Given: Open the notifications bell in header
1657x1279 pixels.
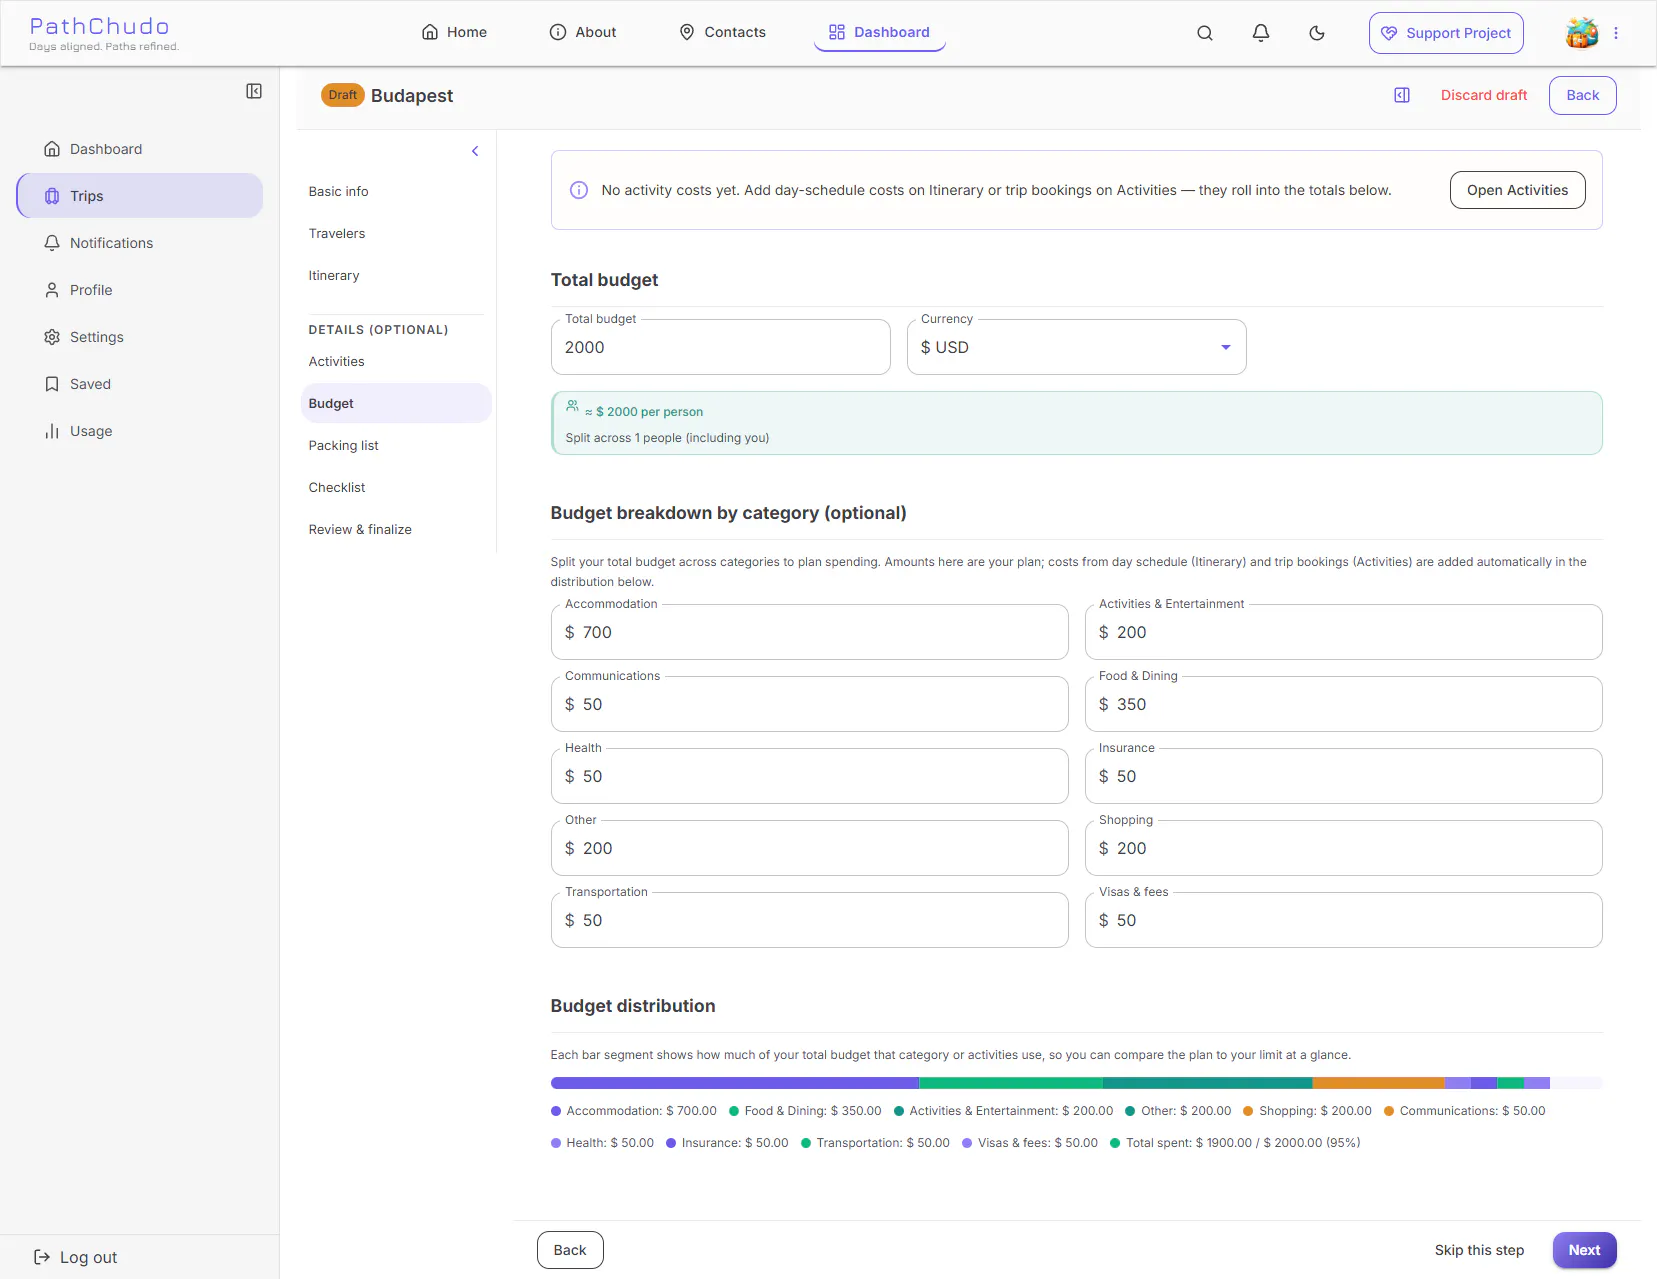Looking at the screenshot, I should 1261,33.
